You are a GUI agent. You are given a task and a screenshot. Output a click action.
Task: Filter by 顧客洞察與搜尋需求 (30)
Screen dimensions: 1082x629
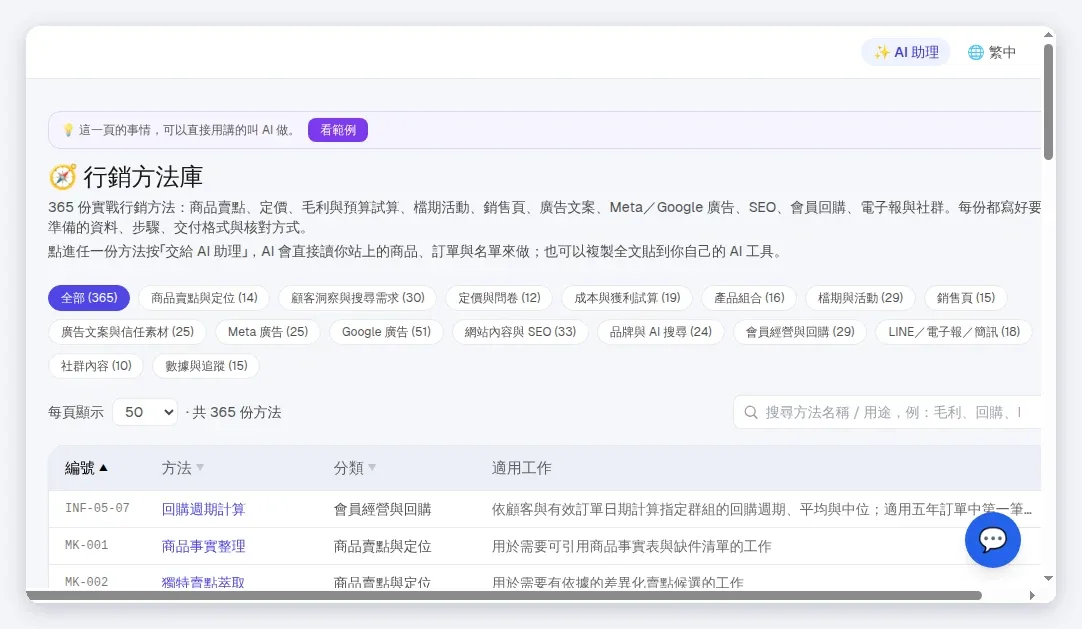tap(357, 298)
